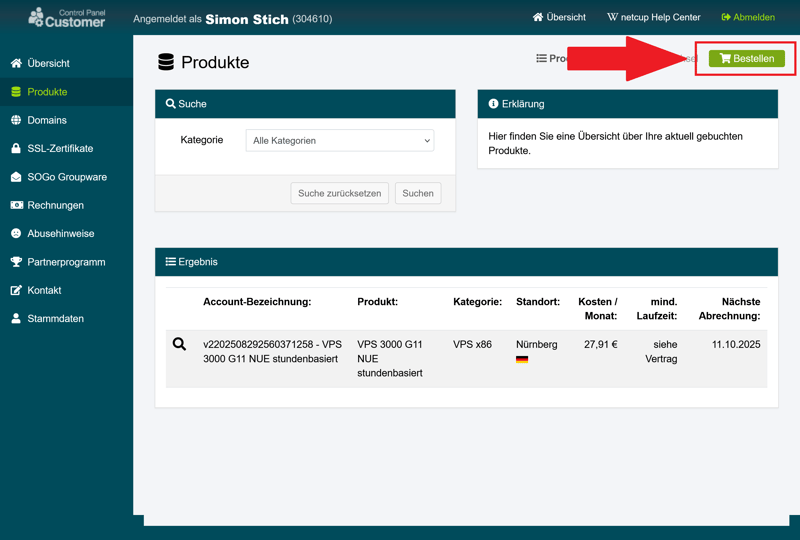Click Abmelden to log out

[748, 17]
